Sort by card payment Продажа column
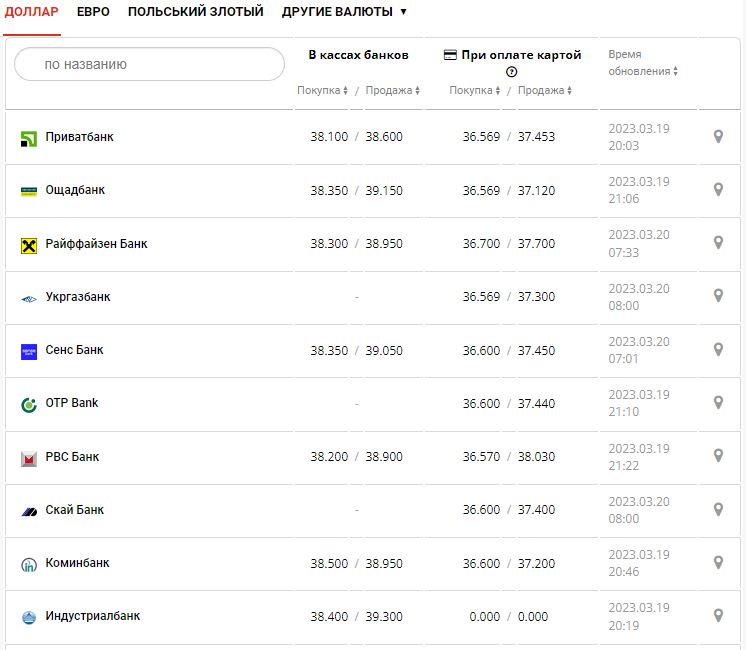 coord(545,91)
